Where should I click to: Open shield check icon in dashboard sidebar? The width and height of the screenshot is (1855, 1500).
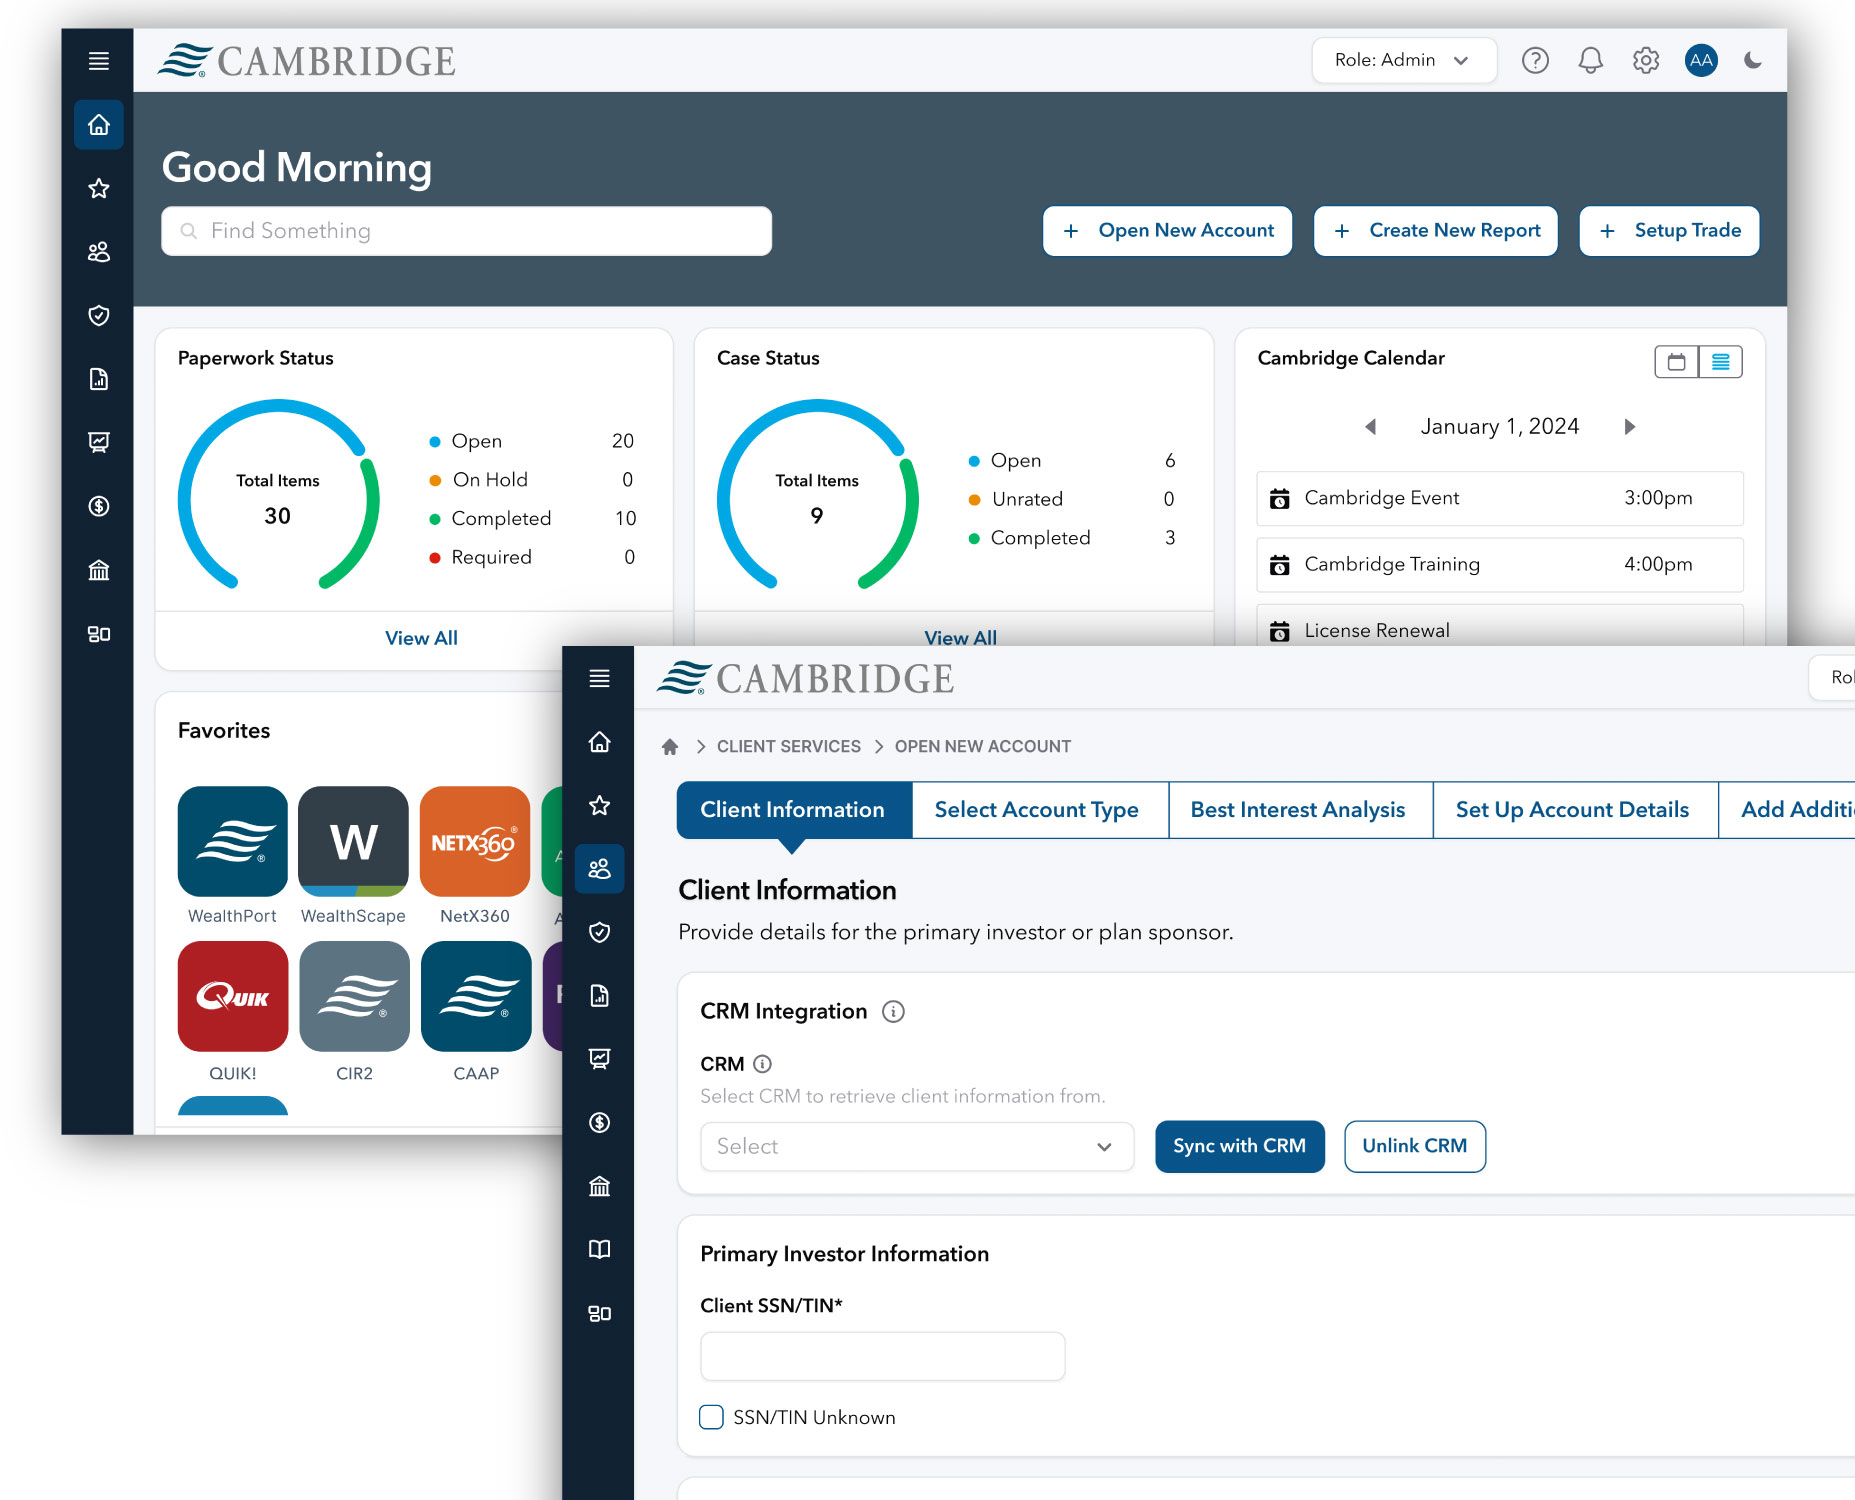pos(98,315)
